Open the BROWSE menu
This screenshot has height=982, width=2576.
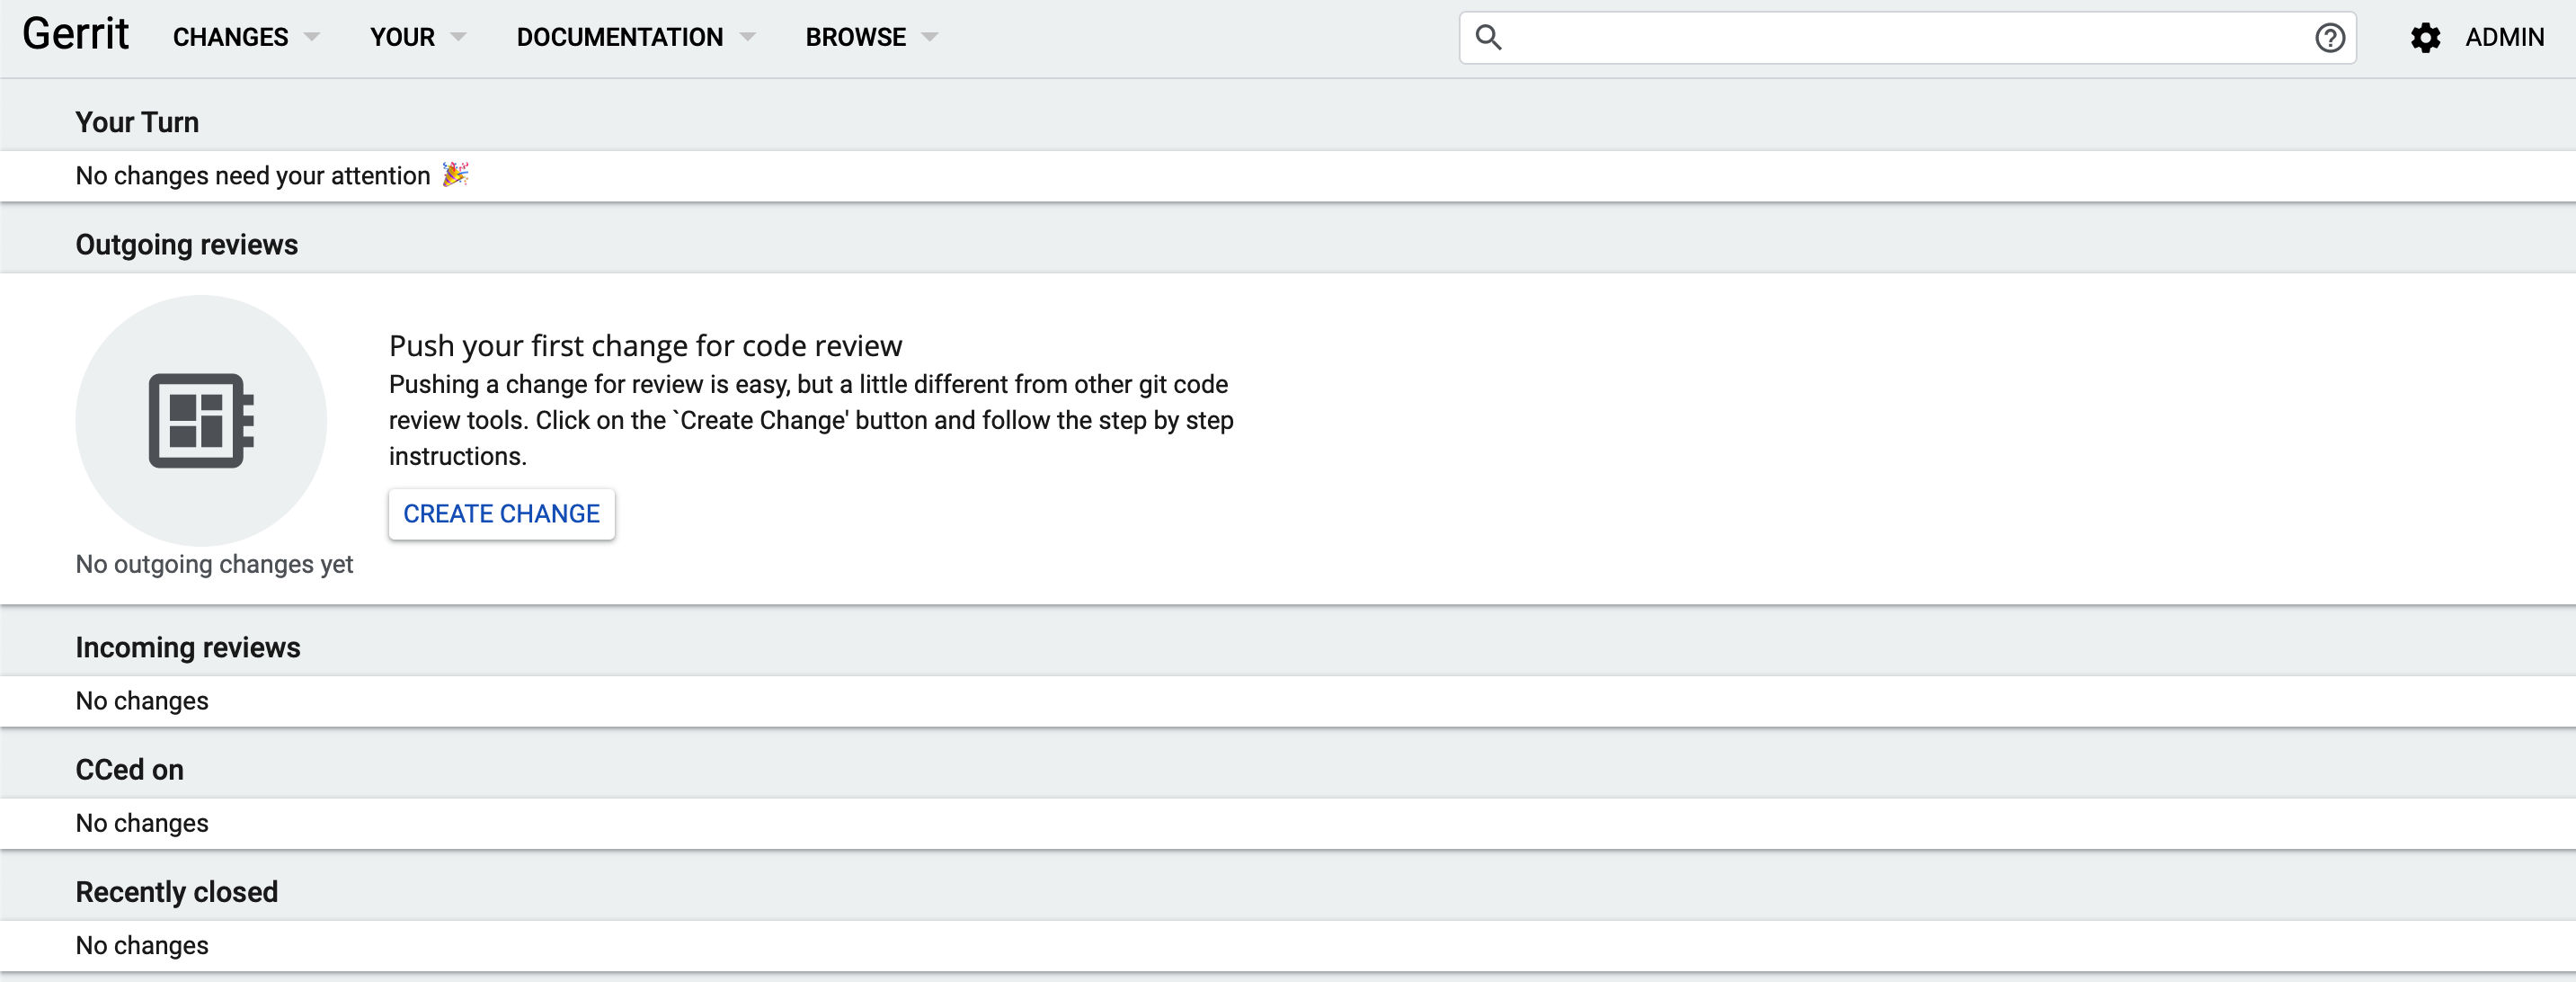coord(855,37)
